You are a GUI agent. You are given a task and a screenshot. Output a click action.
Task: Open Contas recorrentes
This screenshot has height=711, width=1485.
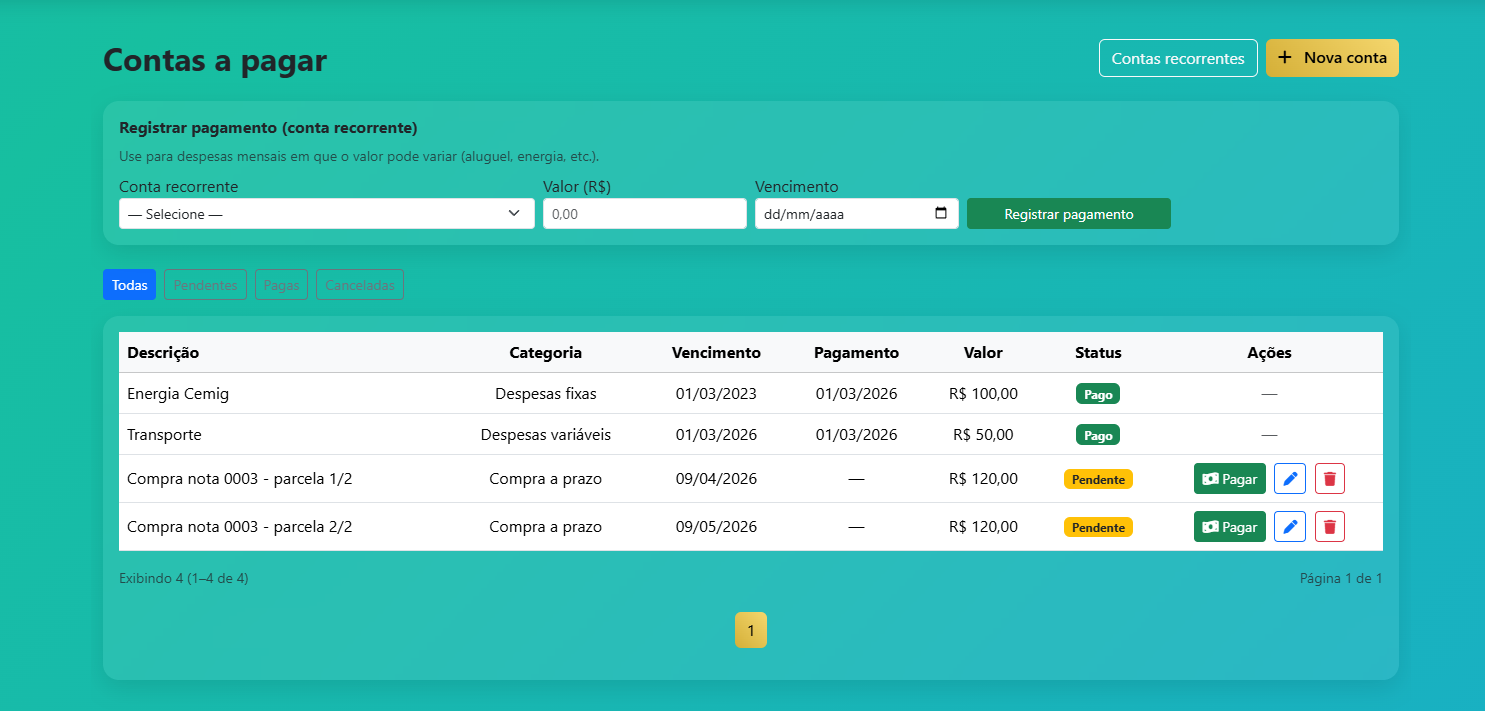(x=1178, y=58)
